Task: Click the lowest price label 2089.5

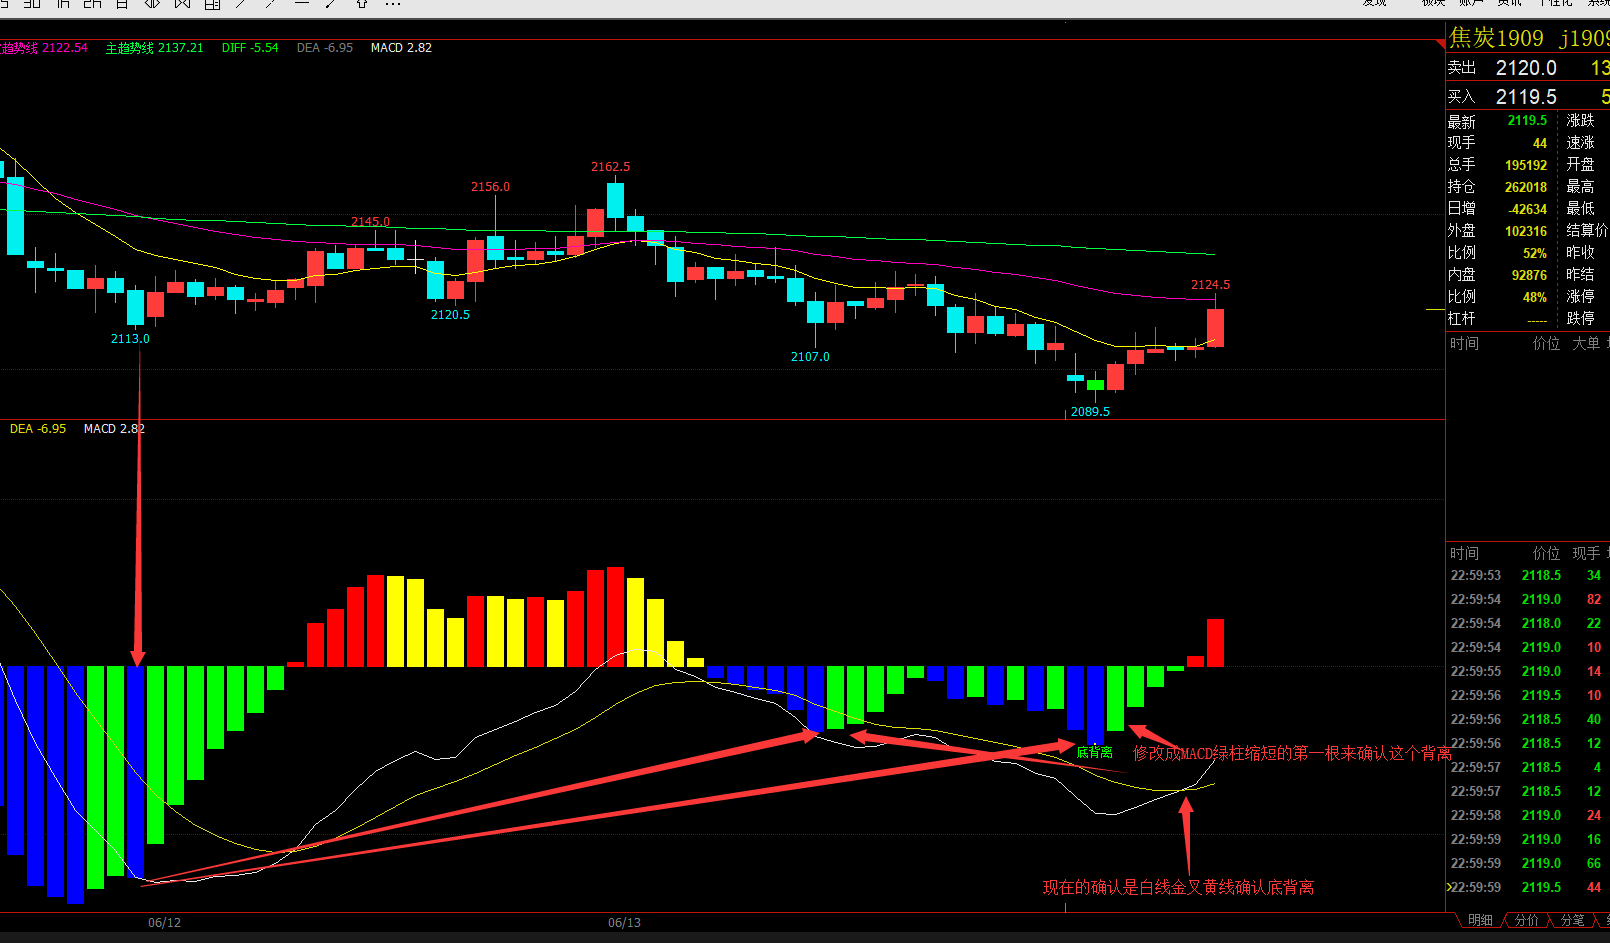Action: coord(1090,412)
